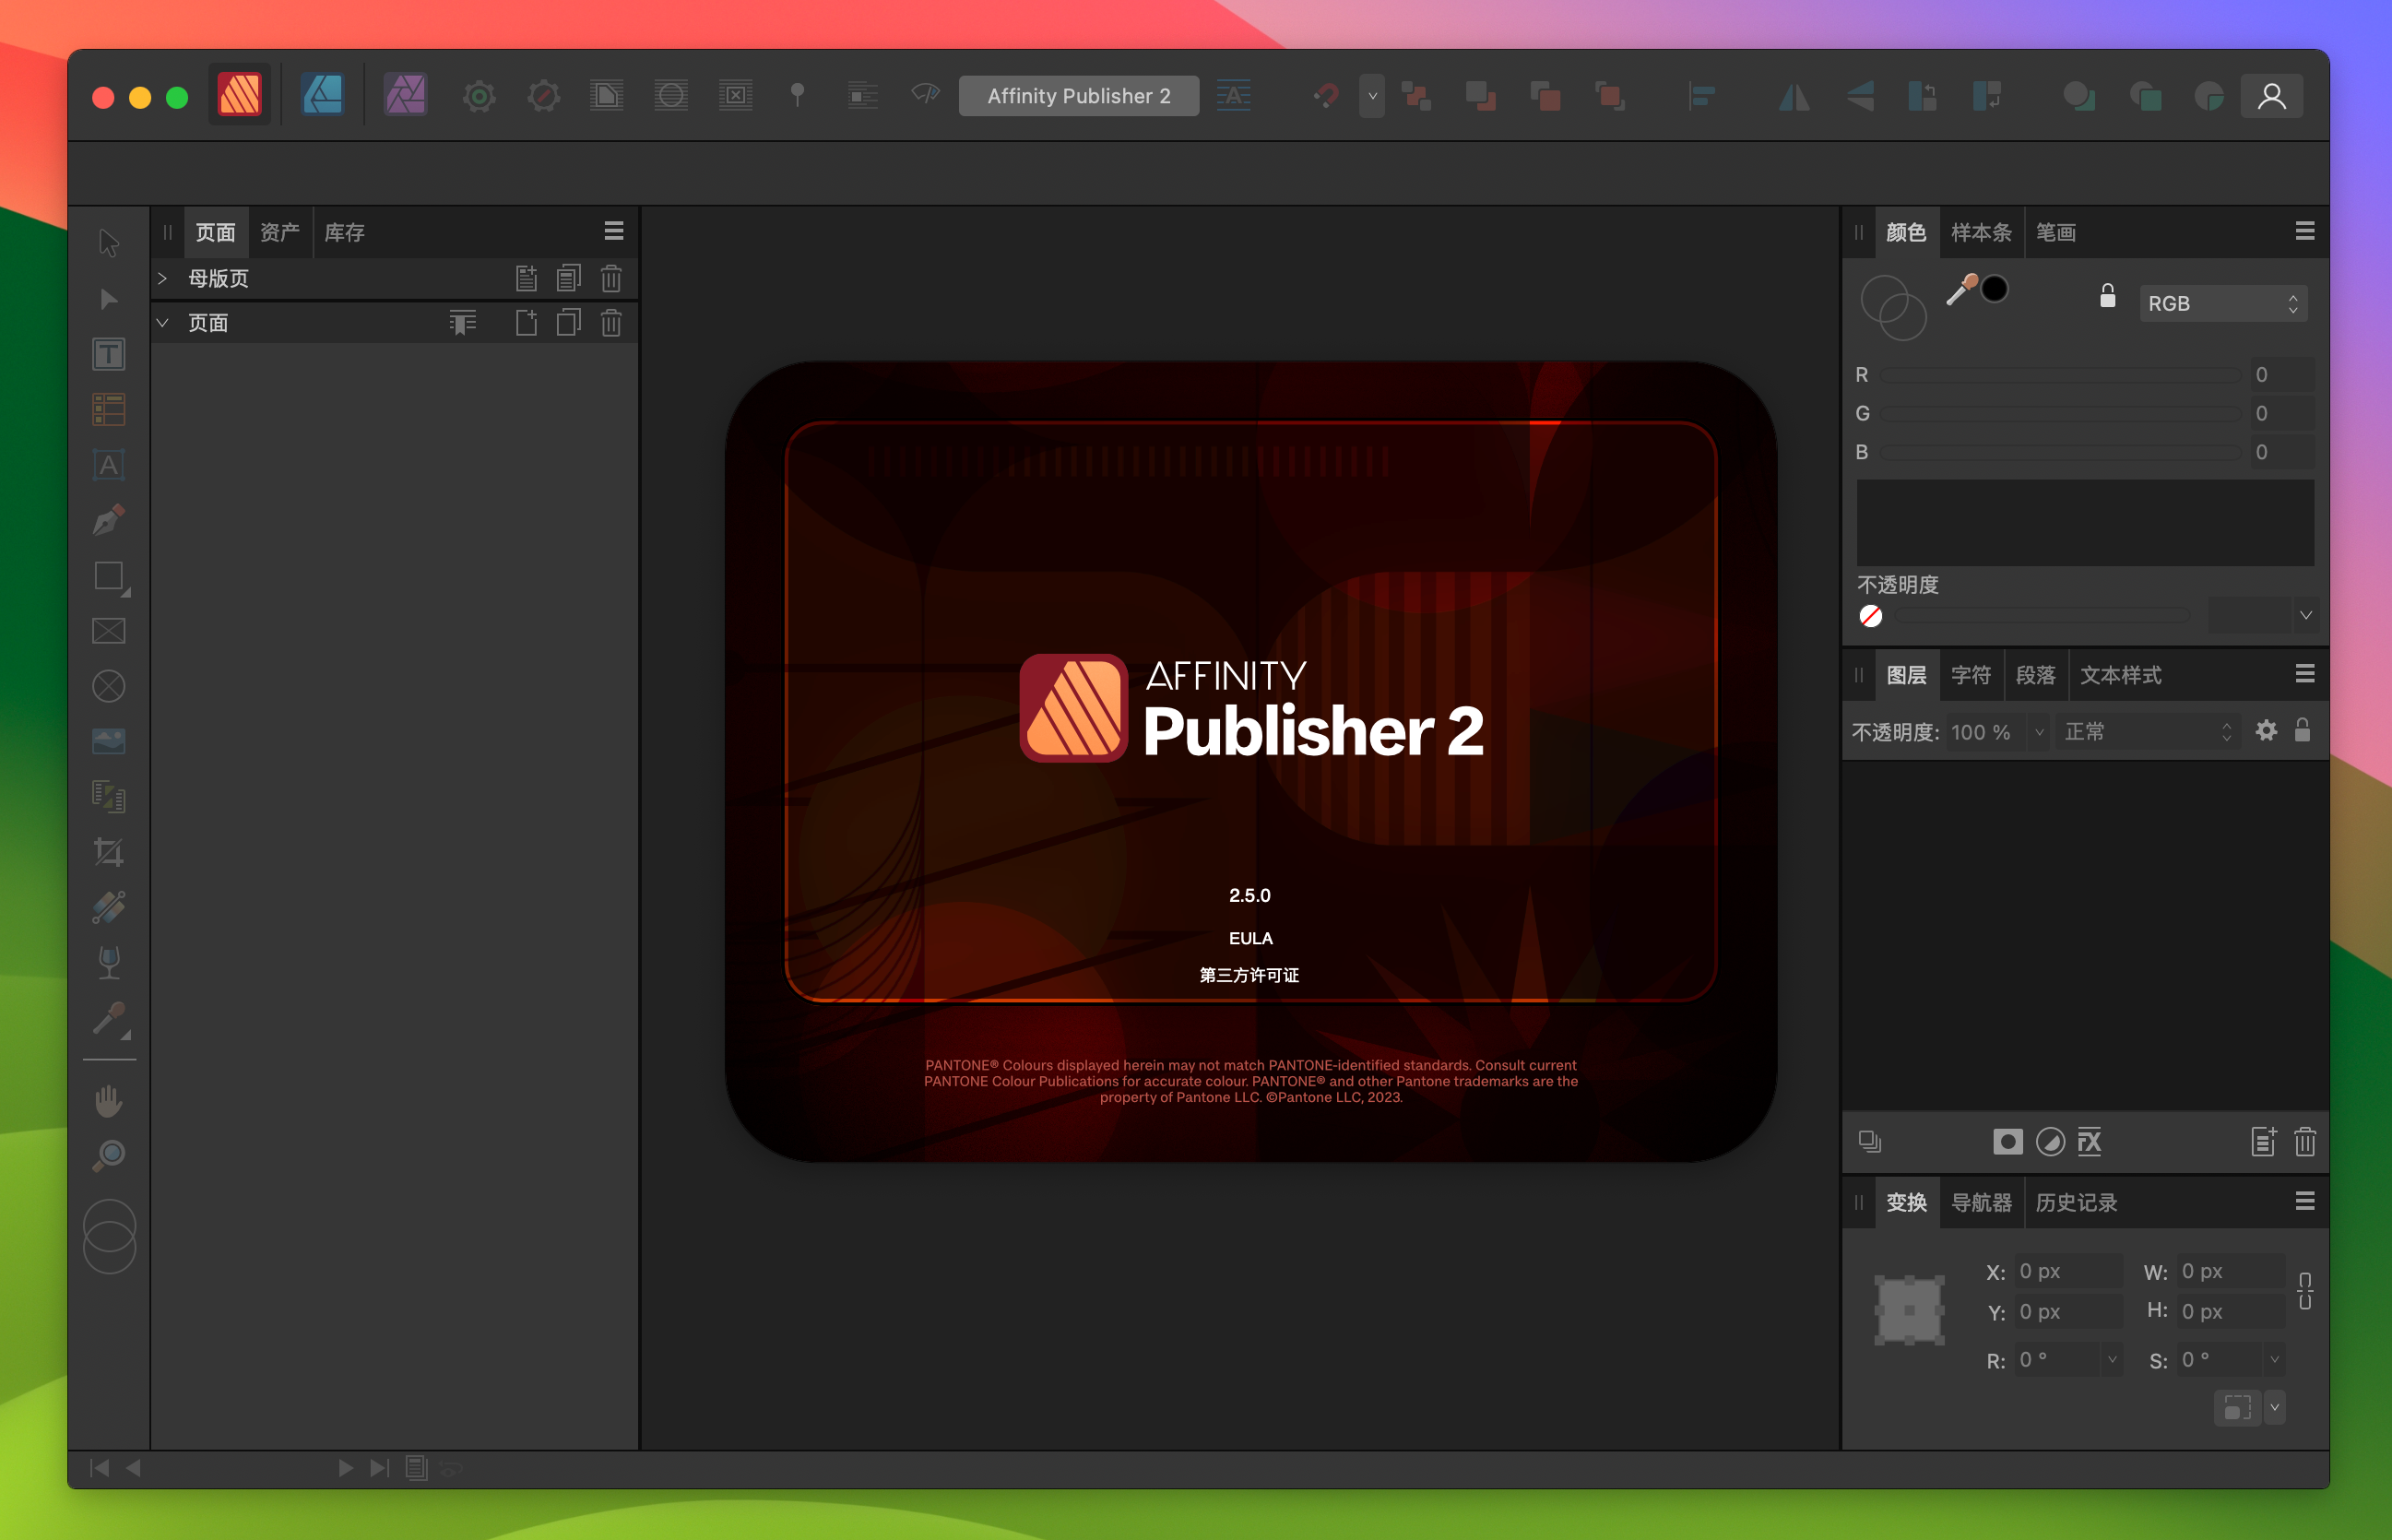The image size is (2392, 1540).
Task: Click the Shape Rectangle tool
Action: [x=112, y=577]
